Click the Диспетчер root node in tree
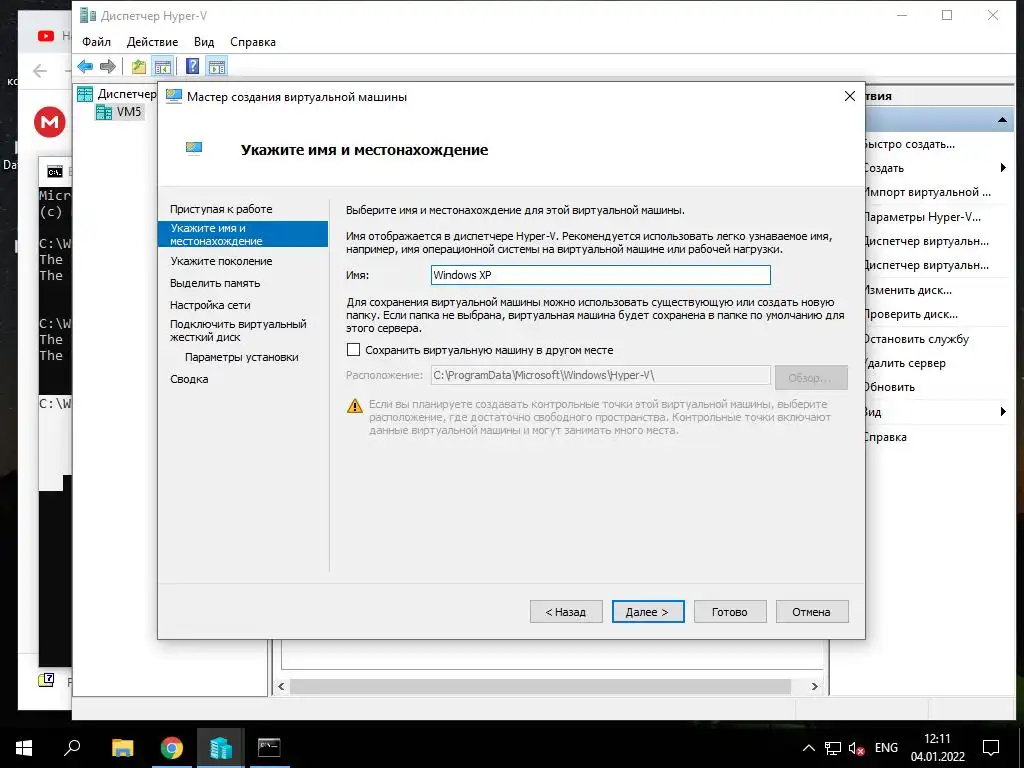The image size is (1024, 768). click(127, 94)
